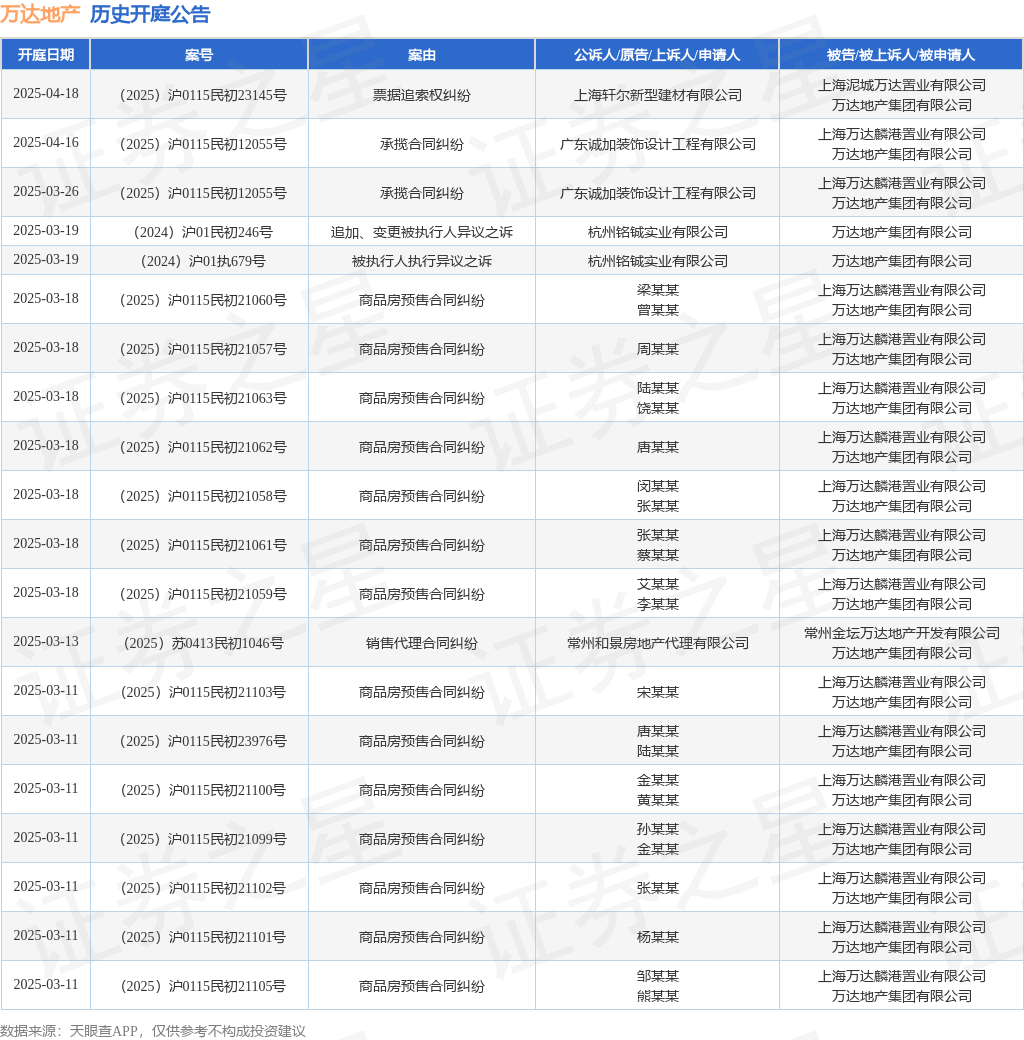This screenshot has height=1040, width=1024.
Task: Click defendant 上海泥城万达置业有限公司
Action: tap(901, 85)
